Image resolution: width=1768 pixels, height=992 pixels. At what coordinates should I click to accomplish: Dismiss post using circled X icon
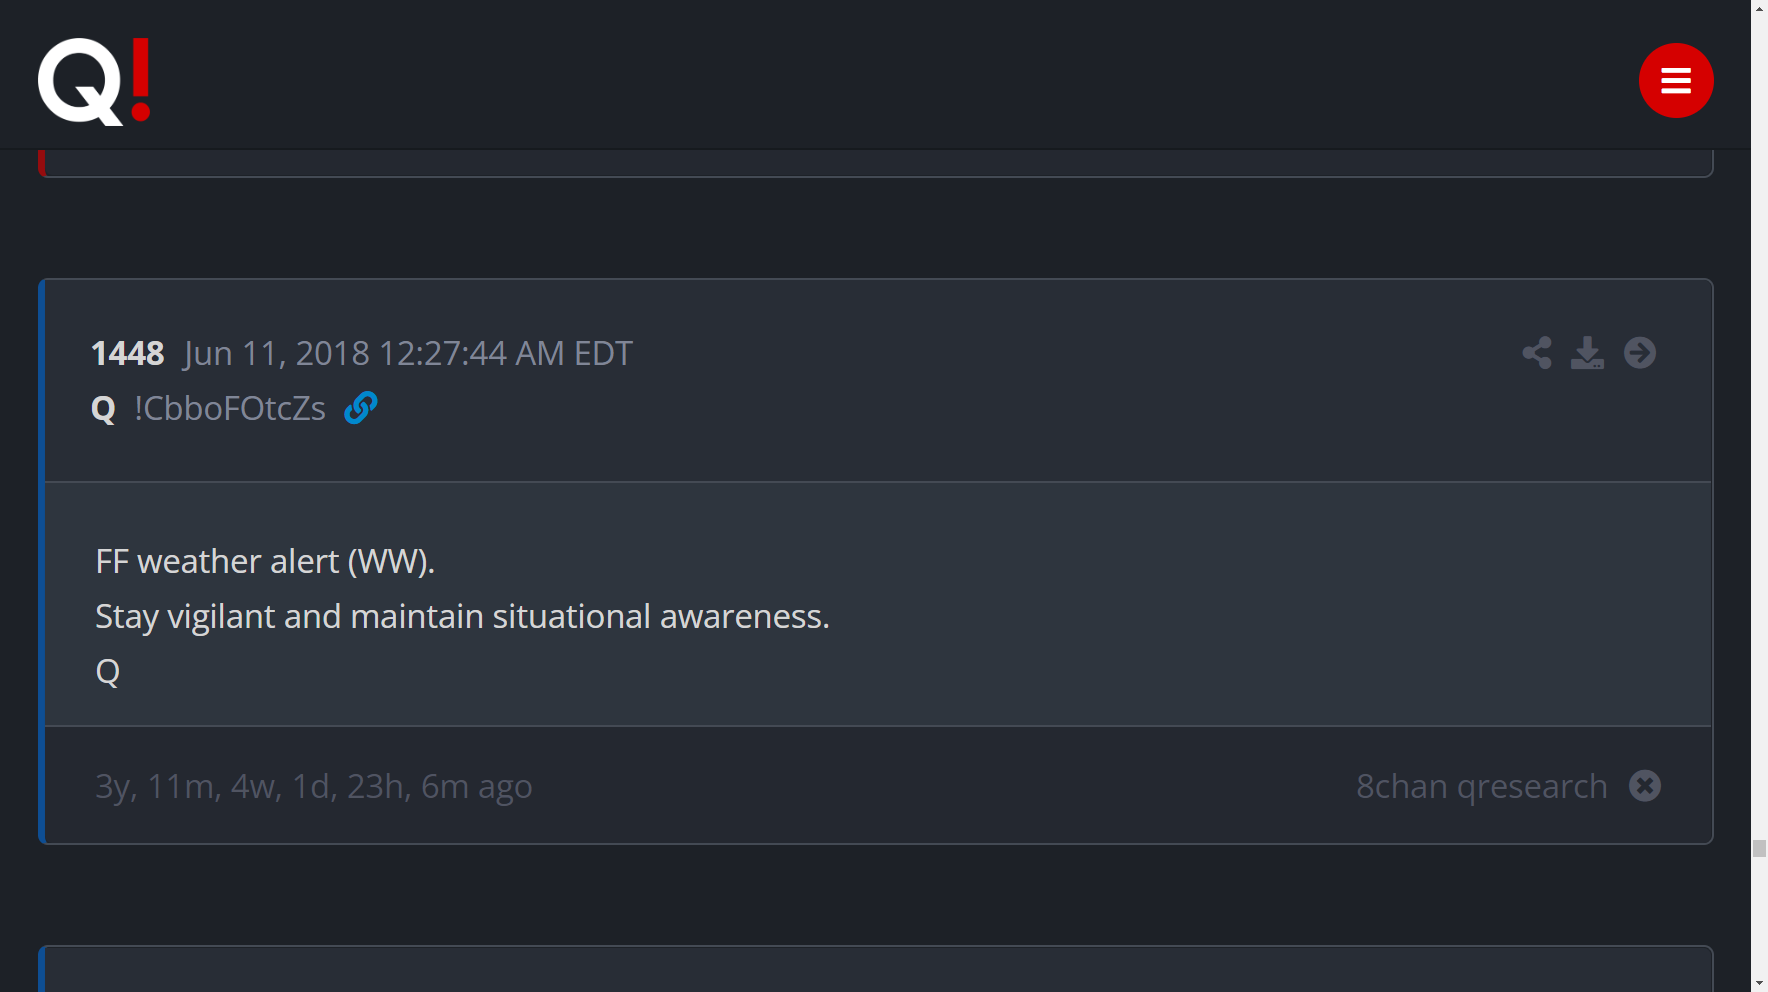(1645, 786)
